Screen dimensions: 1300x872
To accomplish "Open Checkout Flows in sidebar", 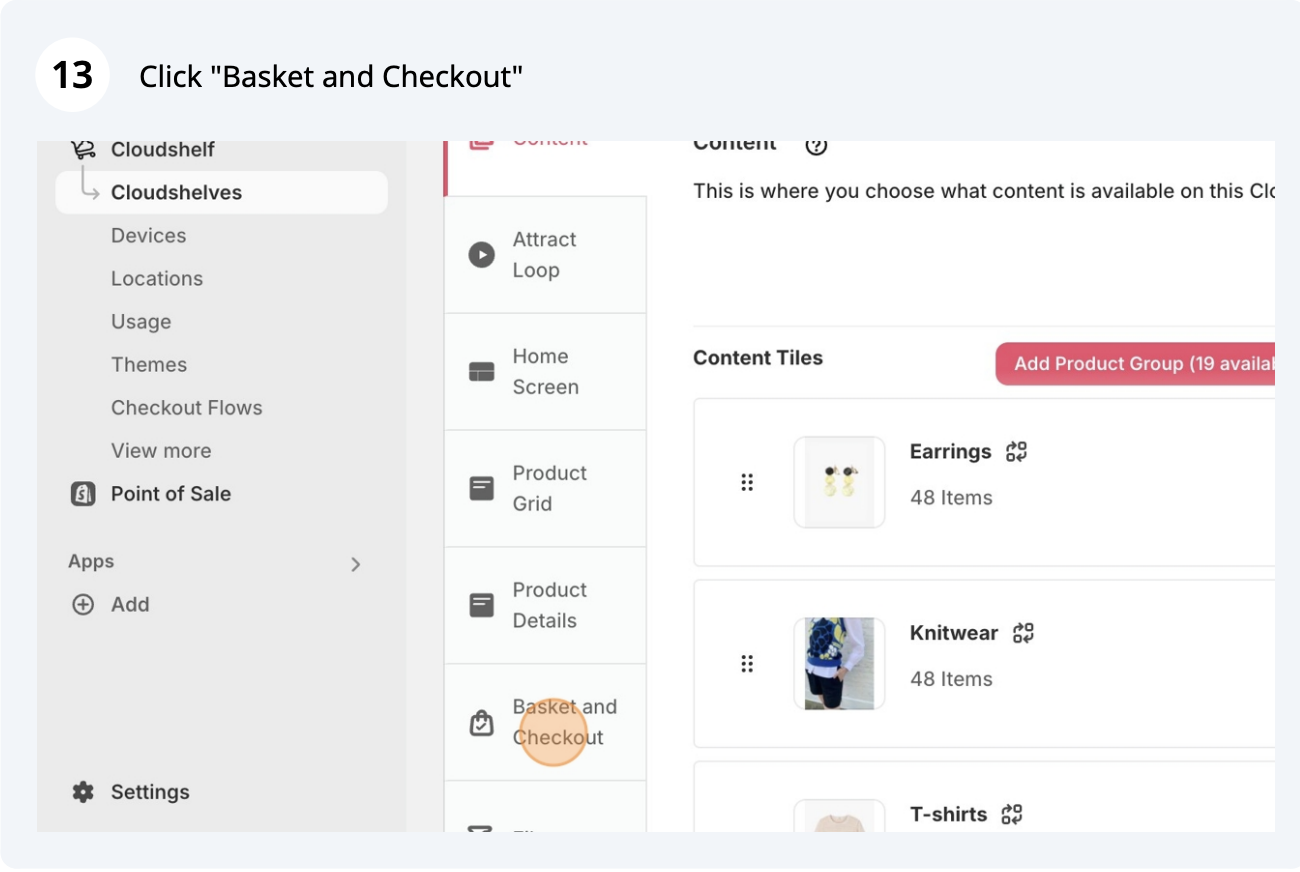I will tap(187, 408).
